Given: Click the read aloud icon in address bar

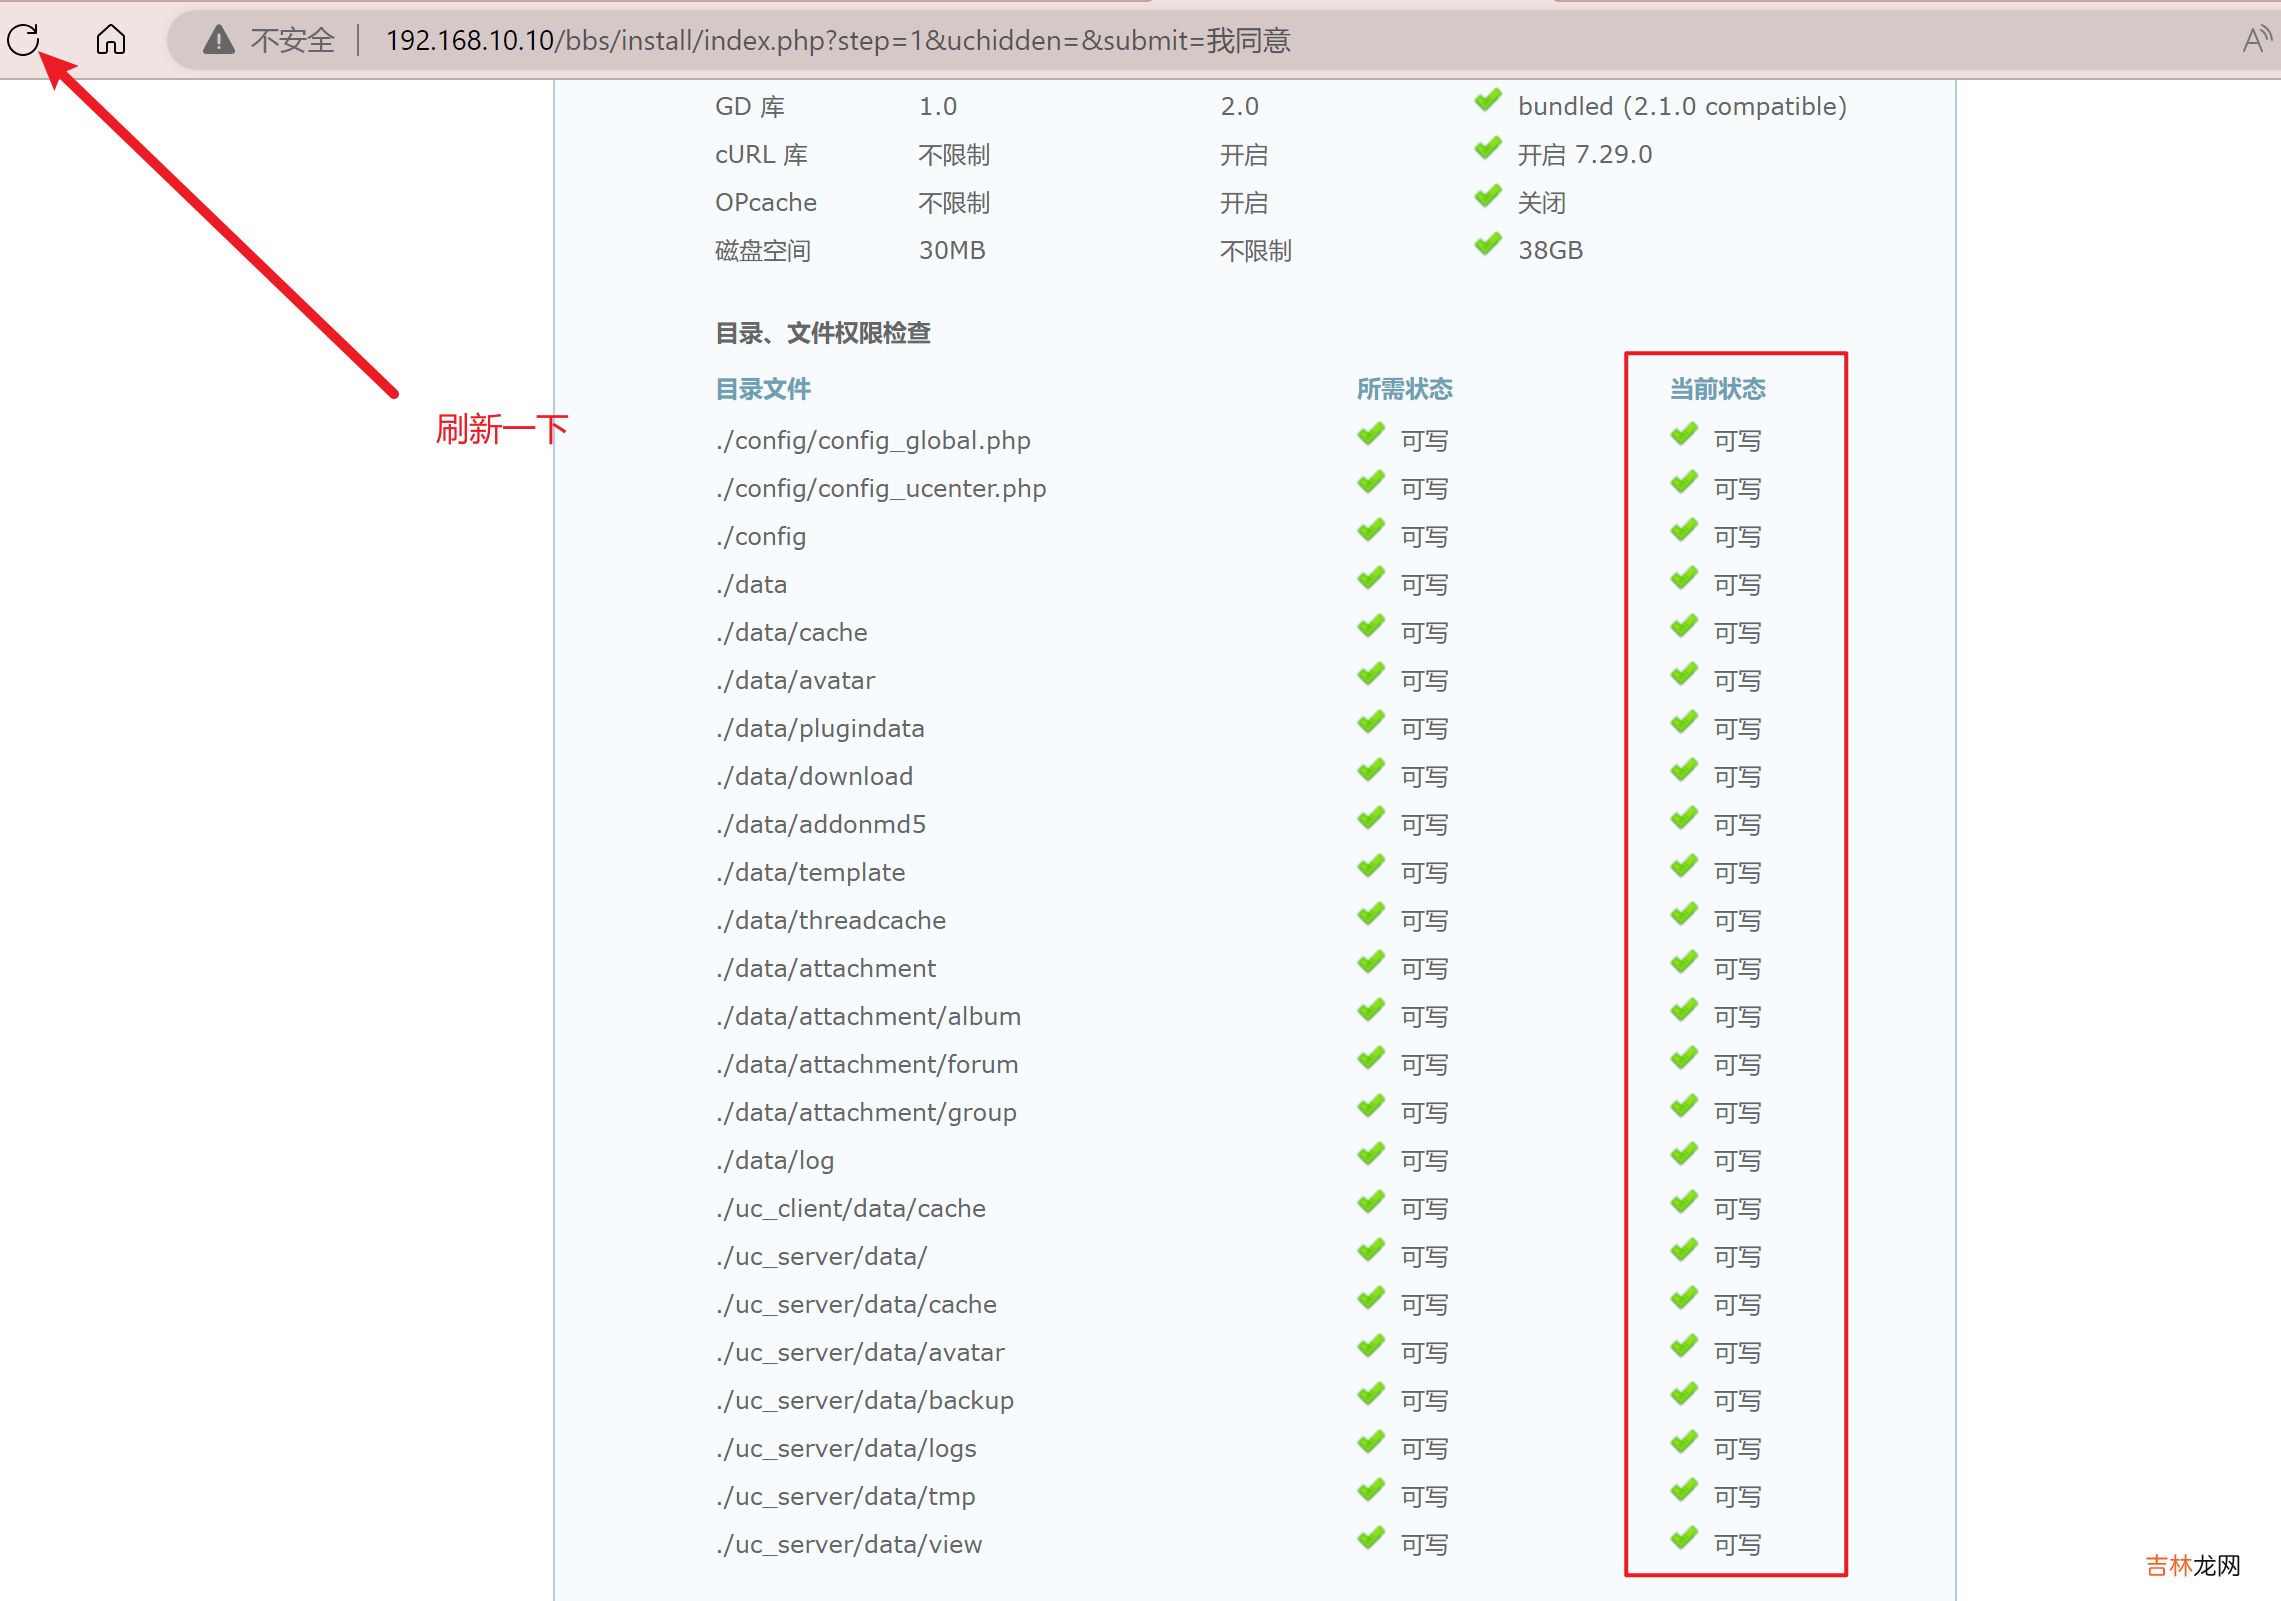Looking at the screenshot, I should [2256, 40].
